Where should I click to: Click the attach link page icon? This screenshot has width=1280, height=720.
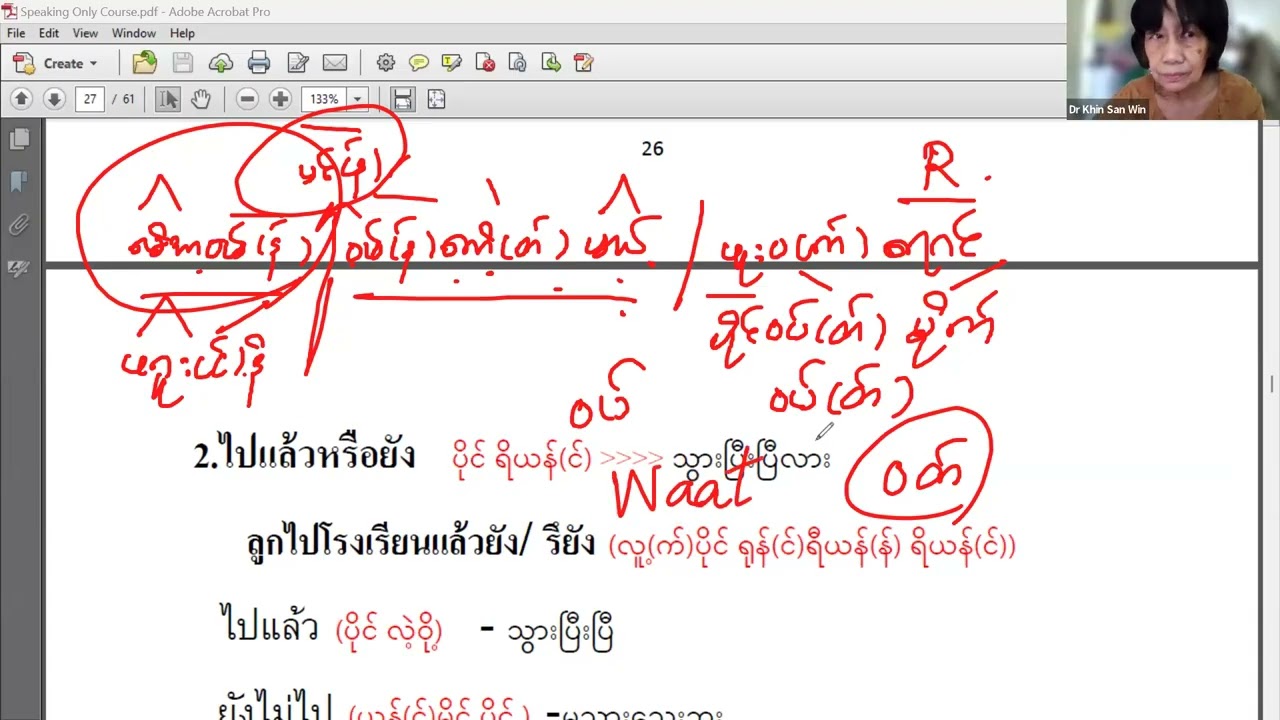[518, 63]
